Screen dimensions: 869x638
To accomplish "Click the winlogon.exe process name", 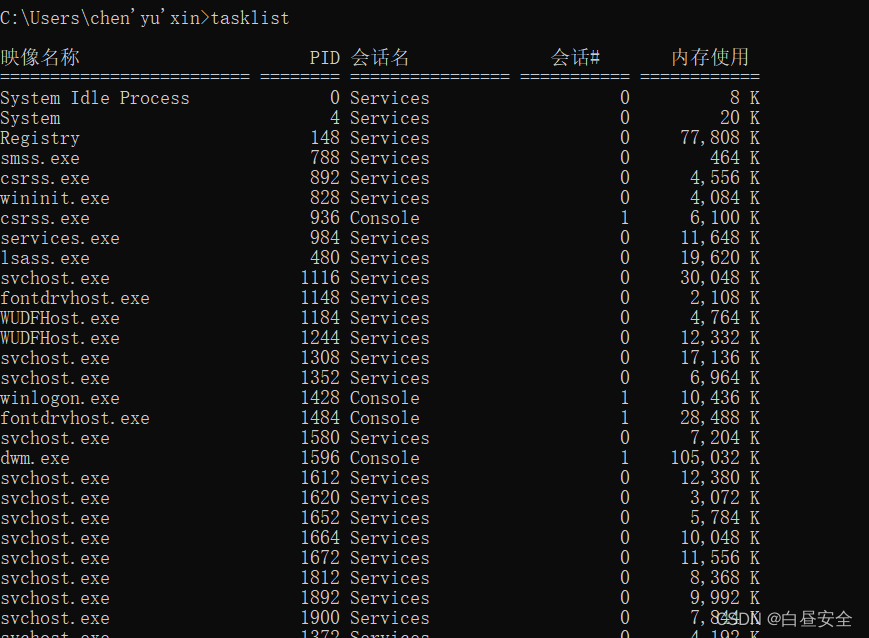I will click(x=60, y=398).
